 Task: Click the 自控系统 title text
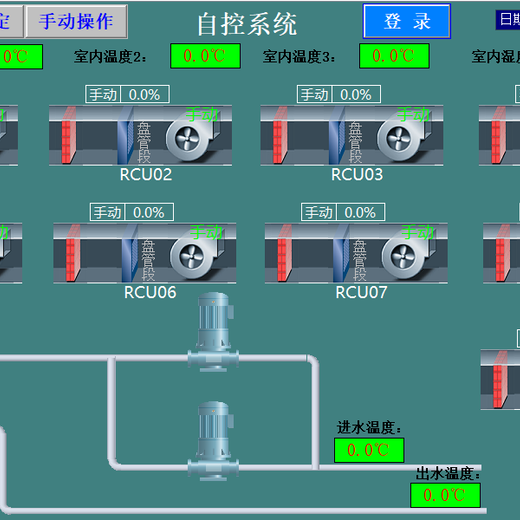click(x=247, y=24)
